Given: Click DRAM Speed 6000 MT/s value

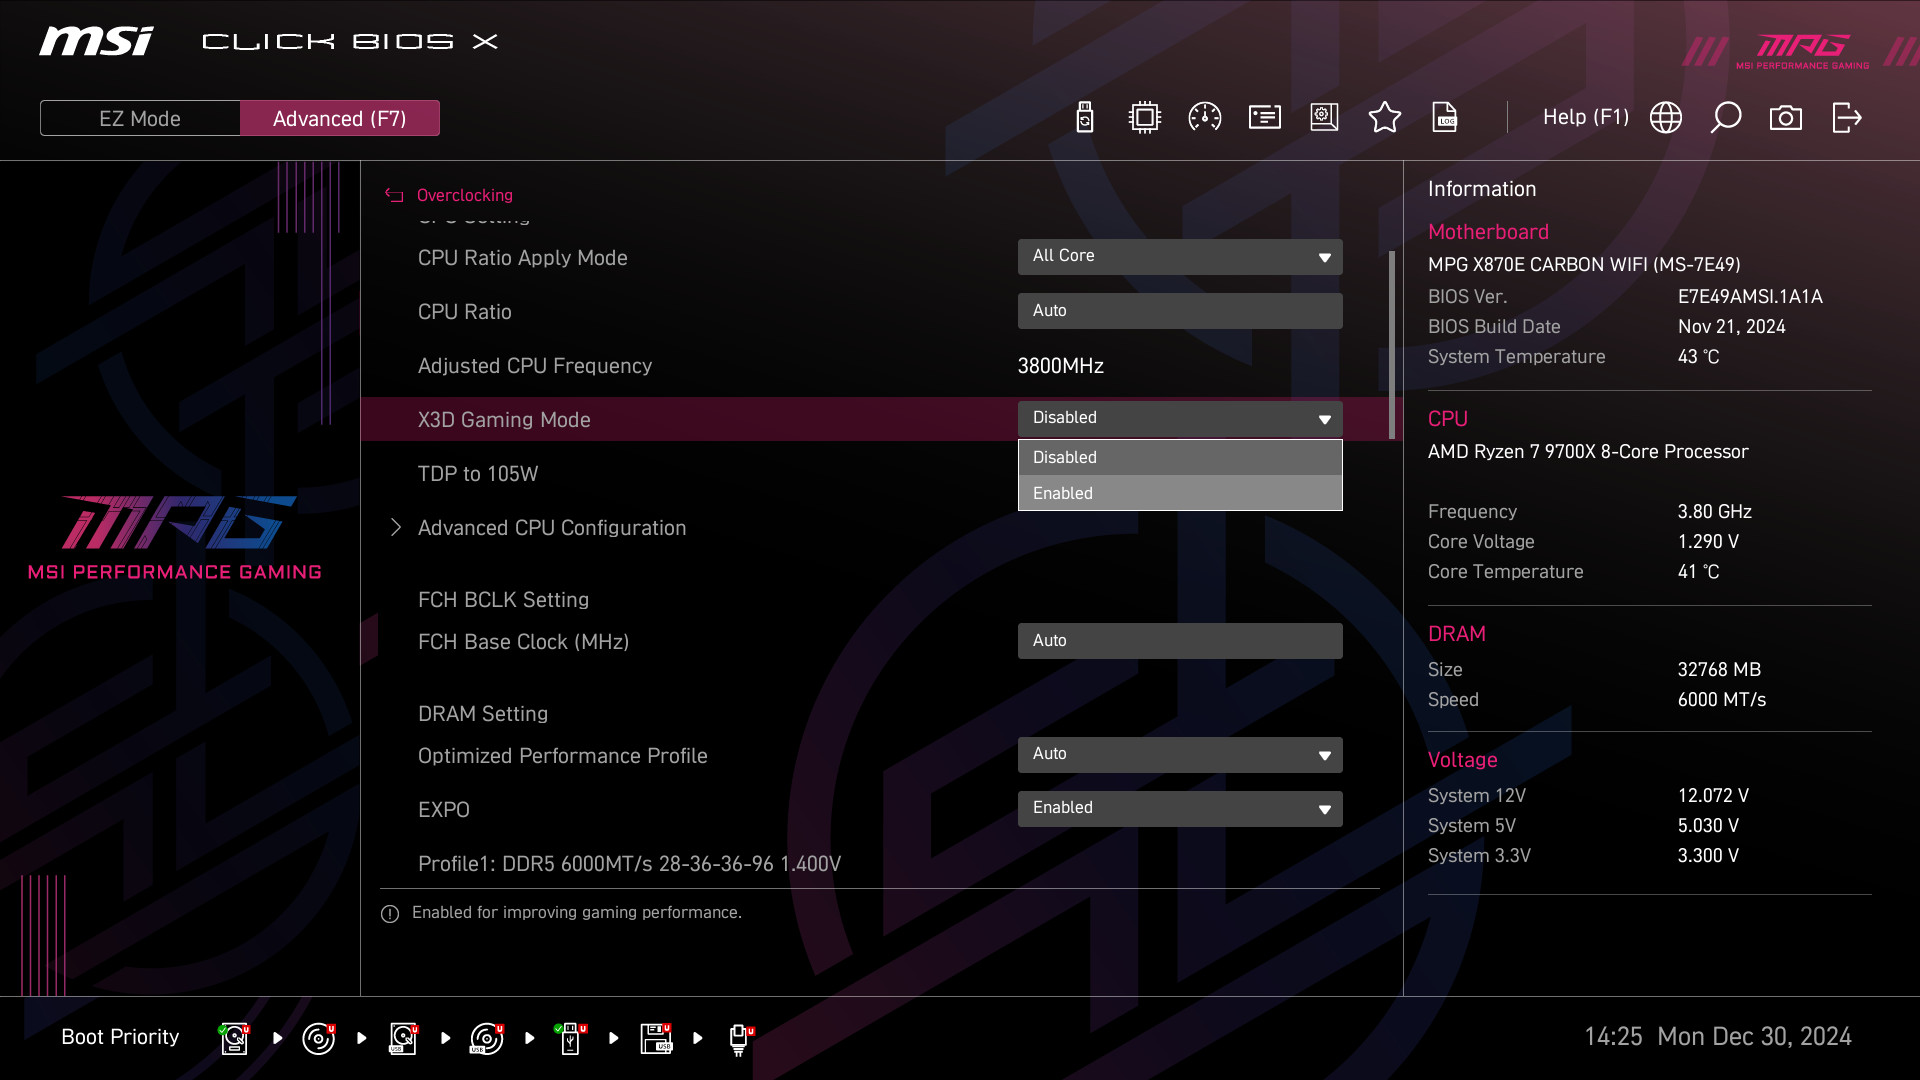Looking at the screenshot, I should point(1722,700).
